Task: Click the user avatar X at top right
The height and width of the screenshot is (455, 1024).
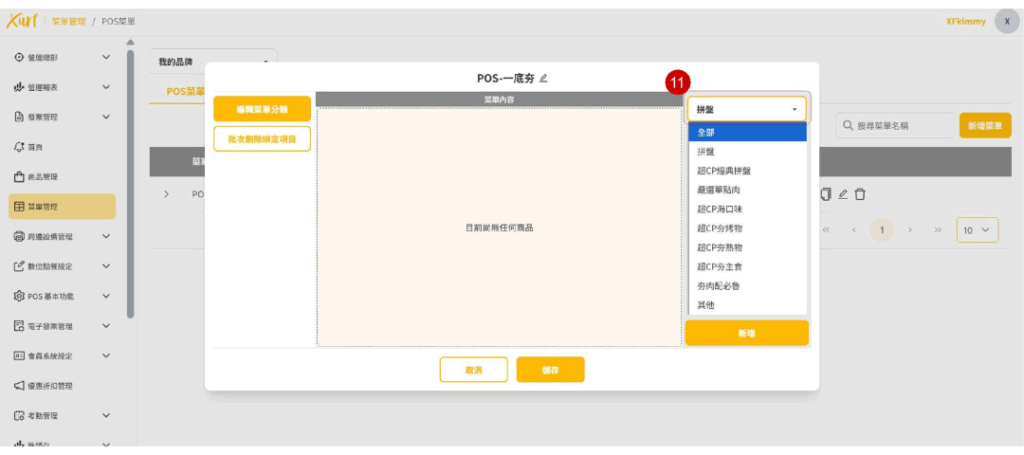Action: click(1006, 21)
